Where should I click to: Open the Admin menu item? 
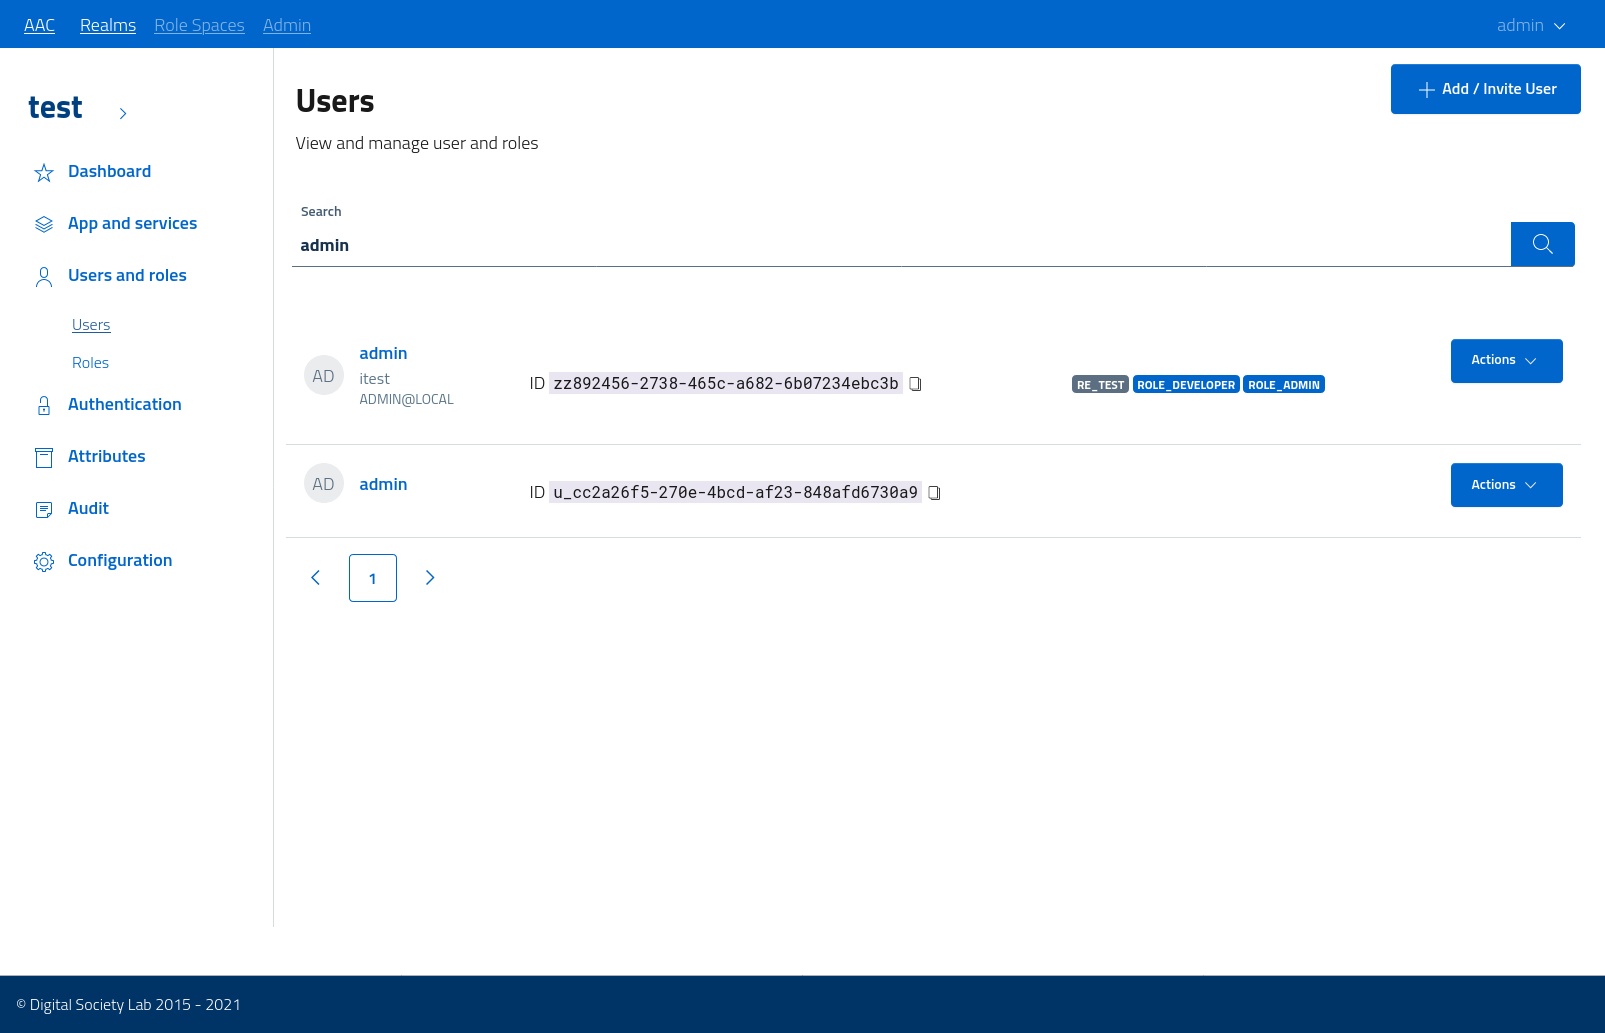coord(287,25)
